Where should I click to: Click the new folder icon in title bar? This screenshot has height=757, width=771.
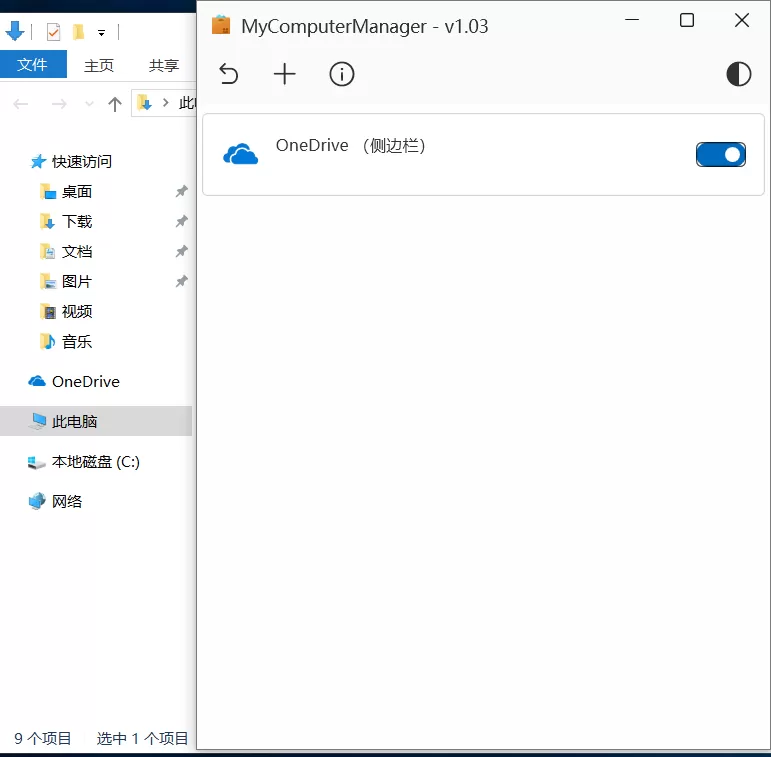tap(78, 32)
